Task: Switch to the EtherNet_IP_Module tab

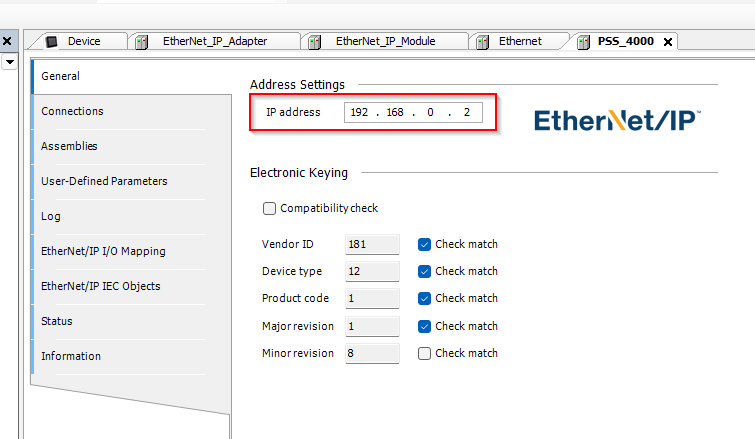Action: 385,41
